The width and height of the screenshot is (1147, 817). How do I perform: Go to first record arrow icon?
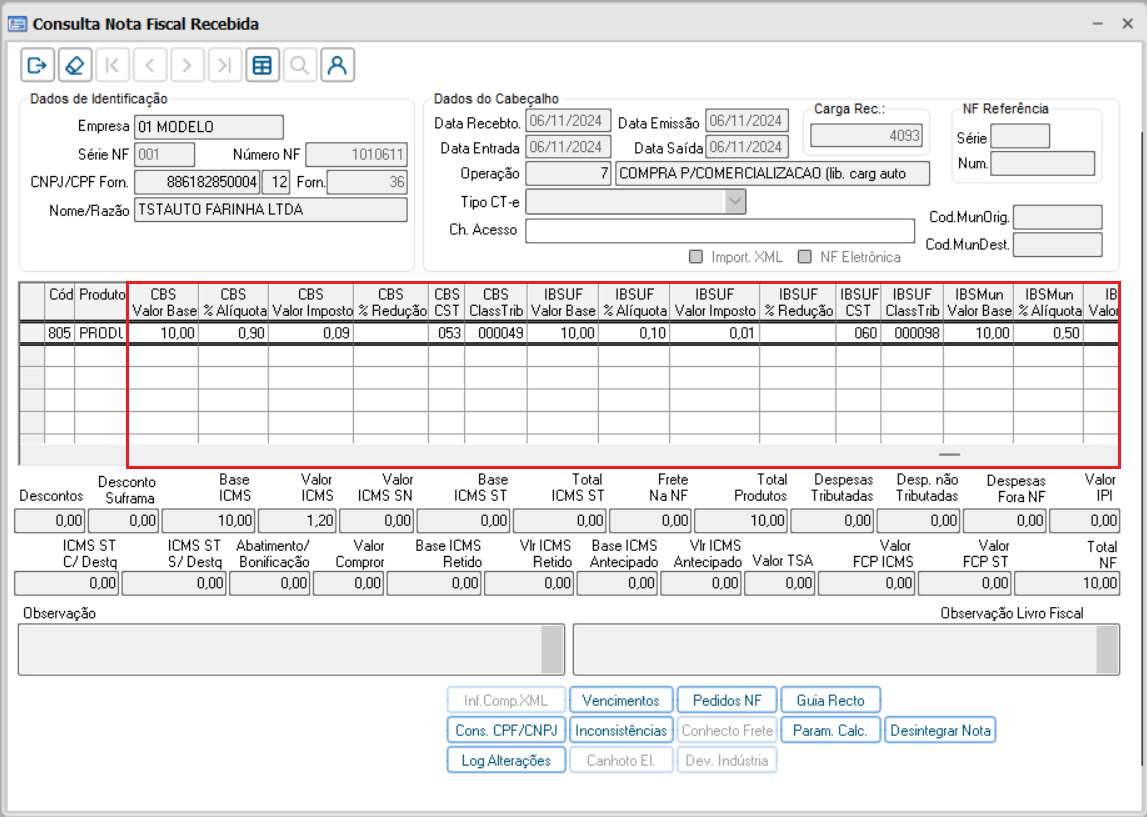[x=112, y=66]
